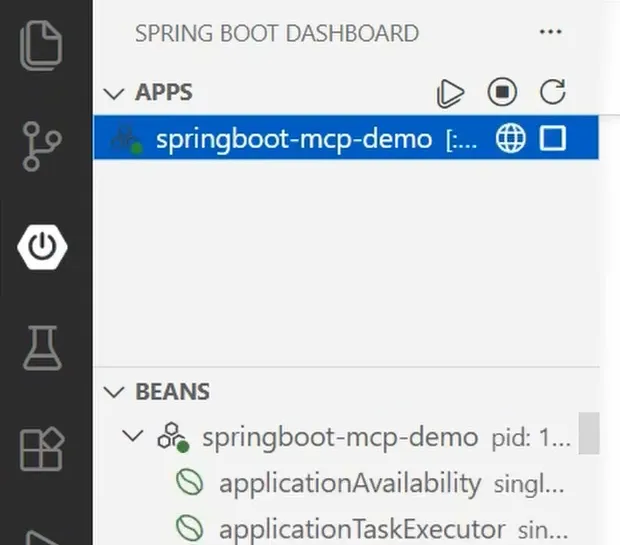Image resolution: width=620 pixels, height=545 pixels.
Task: Click the '[:...' port text of selected app
Action: (461, 140)
